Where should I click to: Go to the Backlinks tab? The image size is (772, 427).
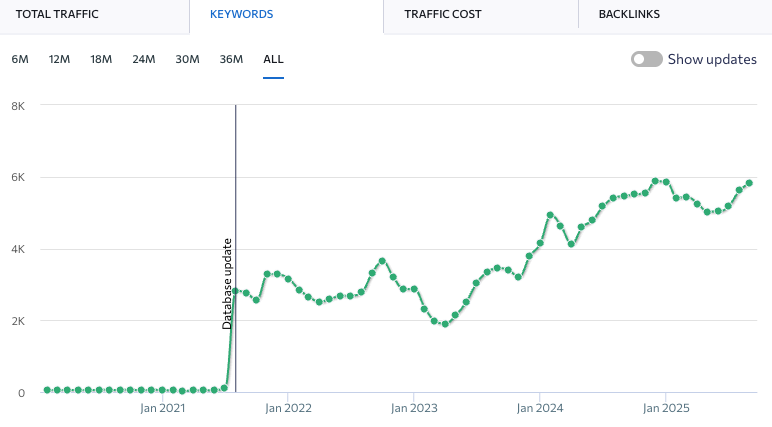click(x=629, y=15)
